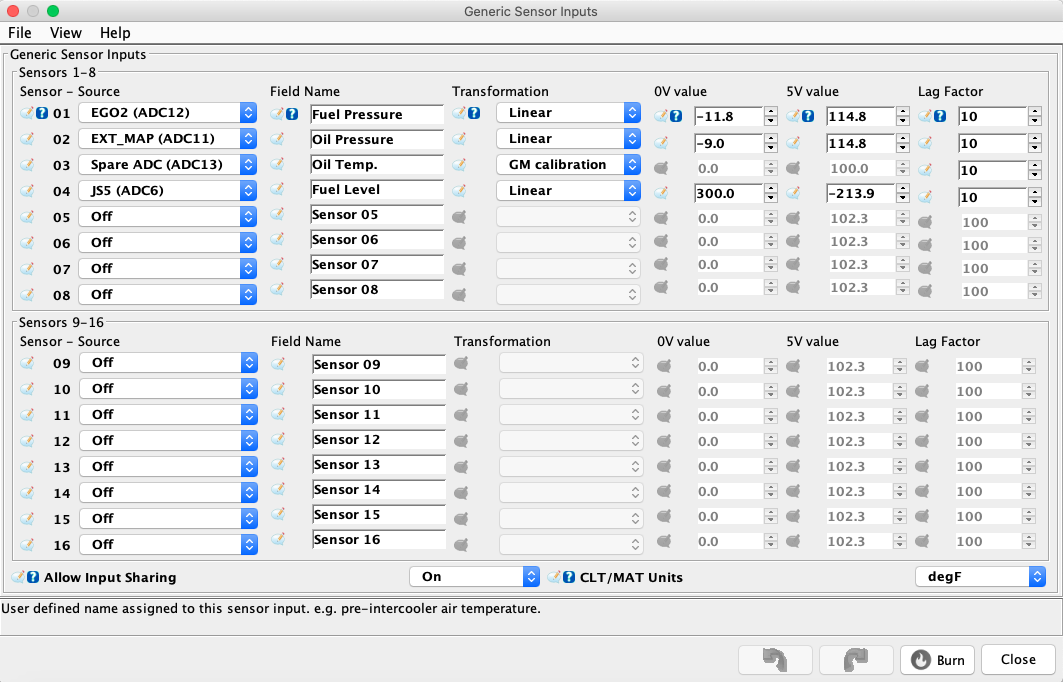This screenshot has width=1063, height=682.
Task: Click the Close button
Action: point(1018,660)
